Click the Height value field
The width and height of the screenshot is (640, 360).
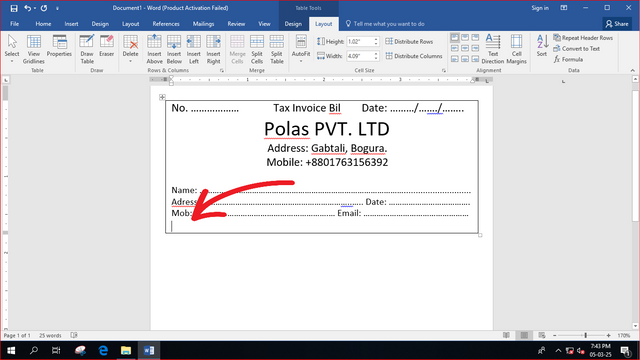click(360, 41)
